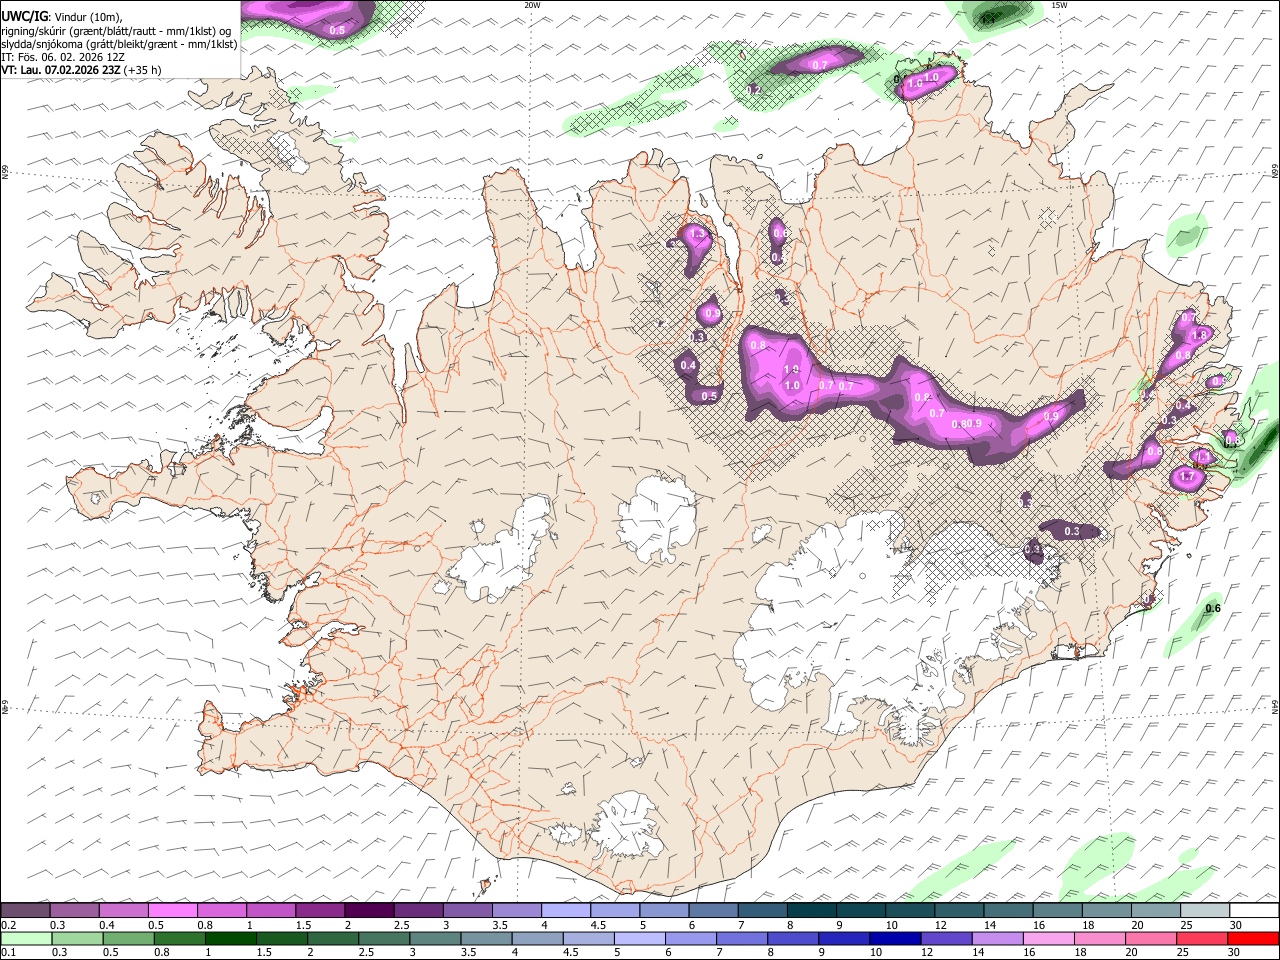Pick the dusky purple 0.2–0.3 legend swatch

[x=26, y=911]
